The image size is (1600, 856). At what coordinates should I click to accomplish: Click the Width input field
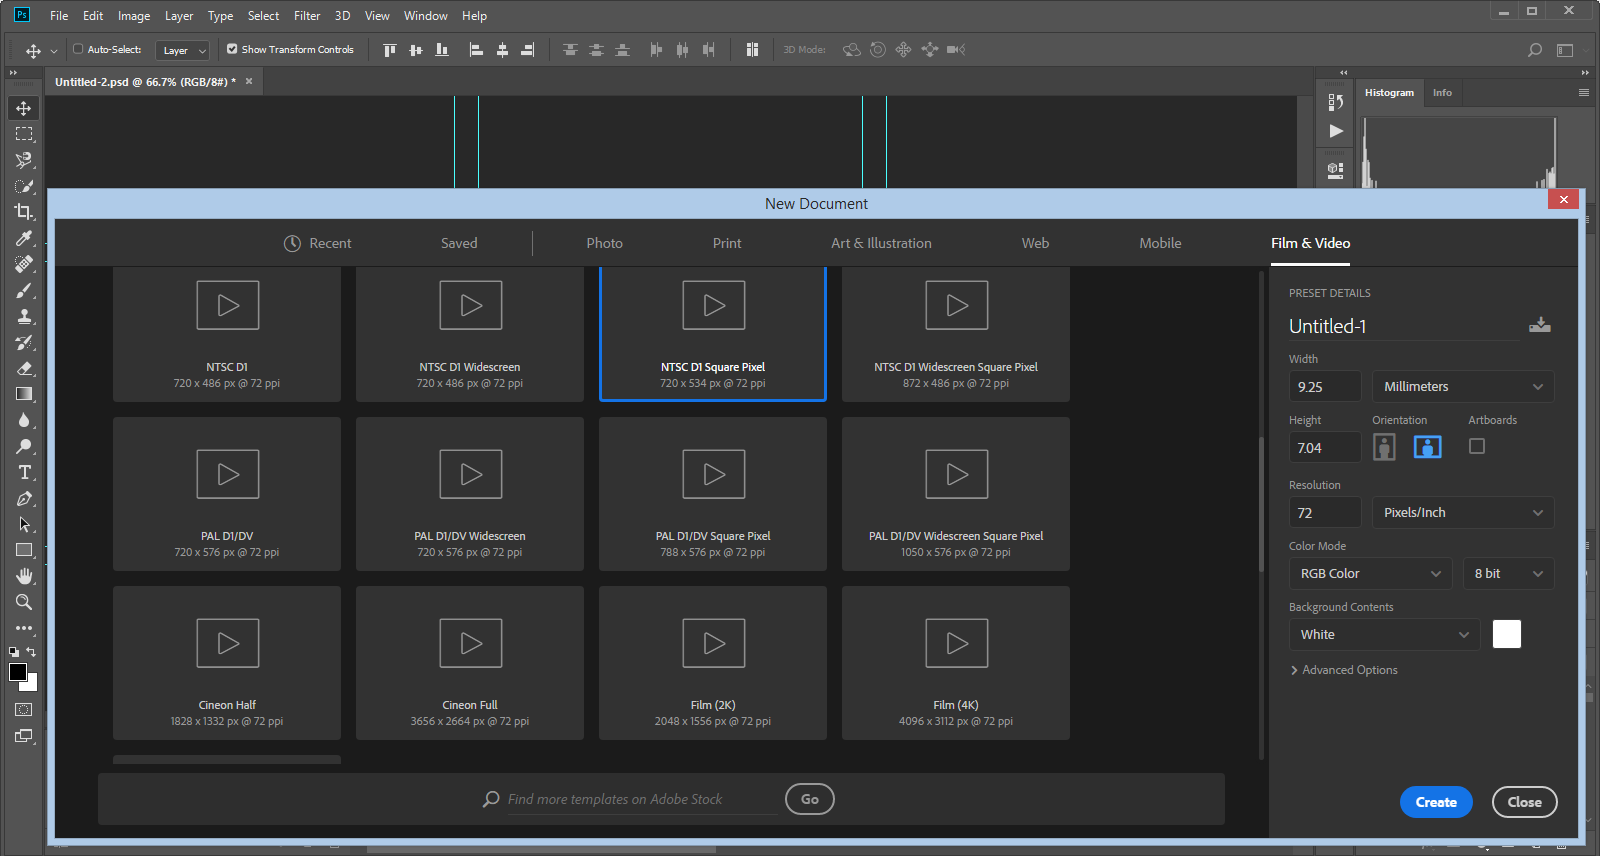point(1325,387)
